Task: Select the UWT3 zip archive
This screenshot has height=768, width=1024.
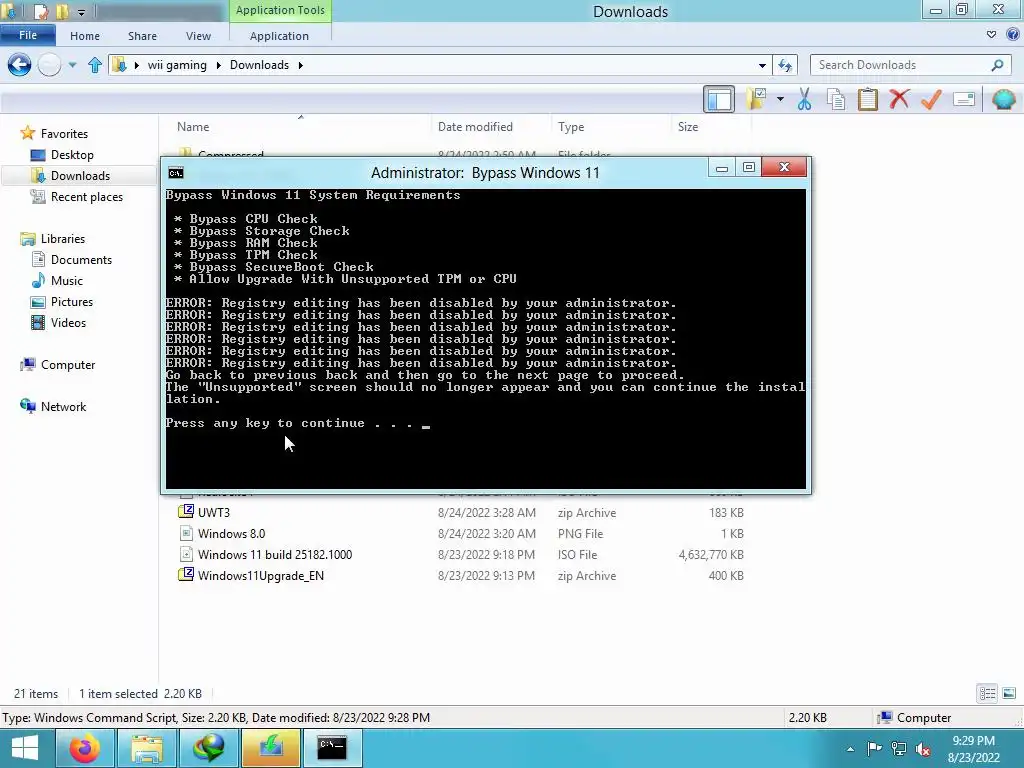Action: click(214, 513)
